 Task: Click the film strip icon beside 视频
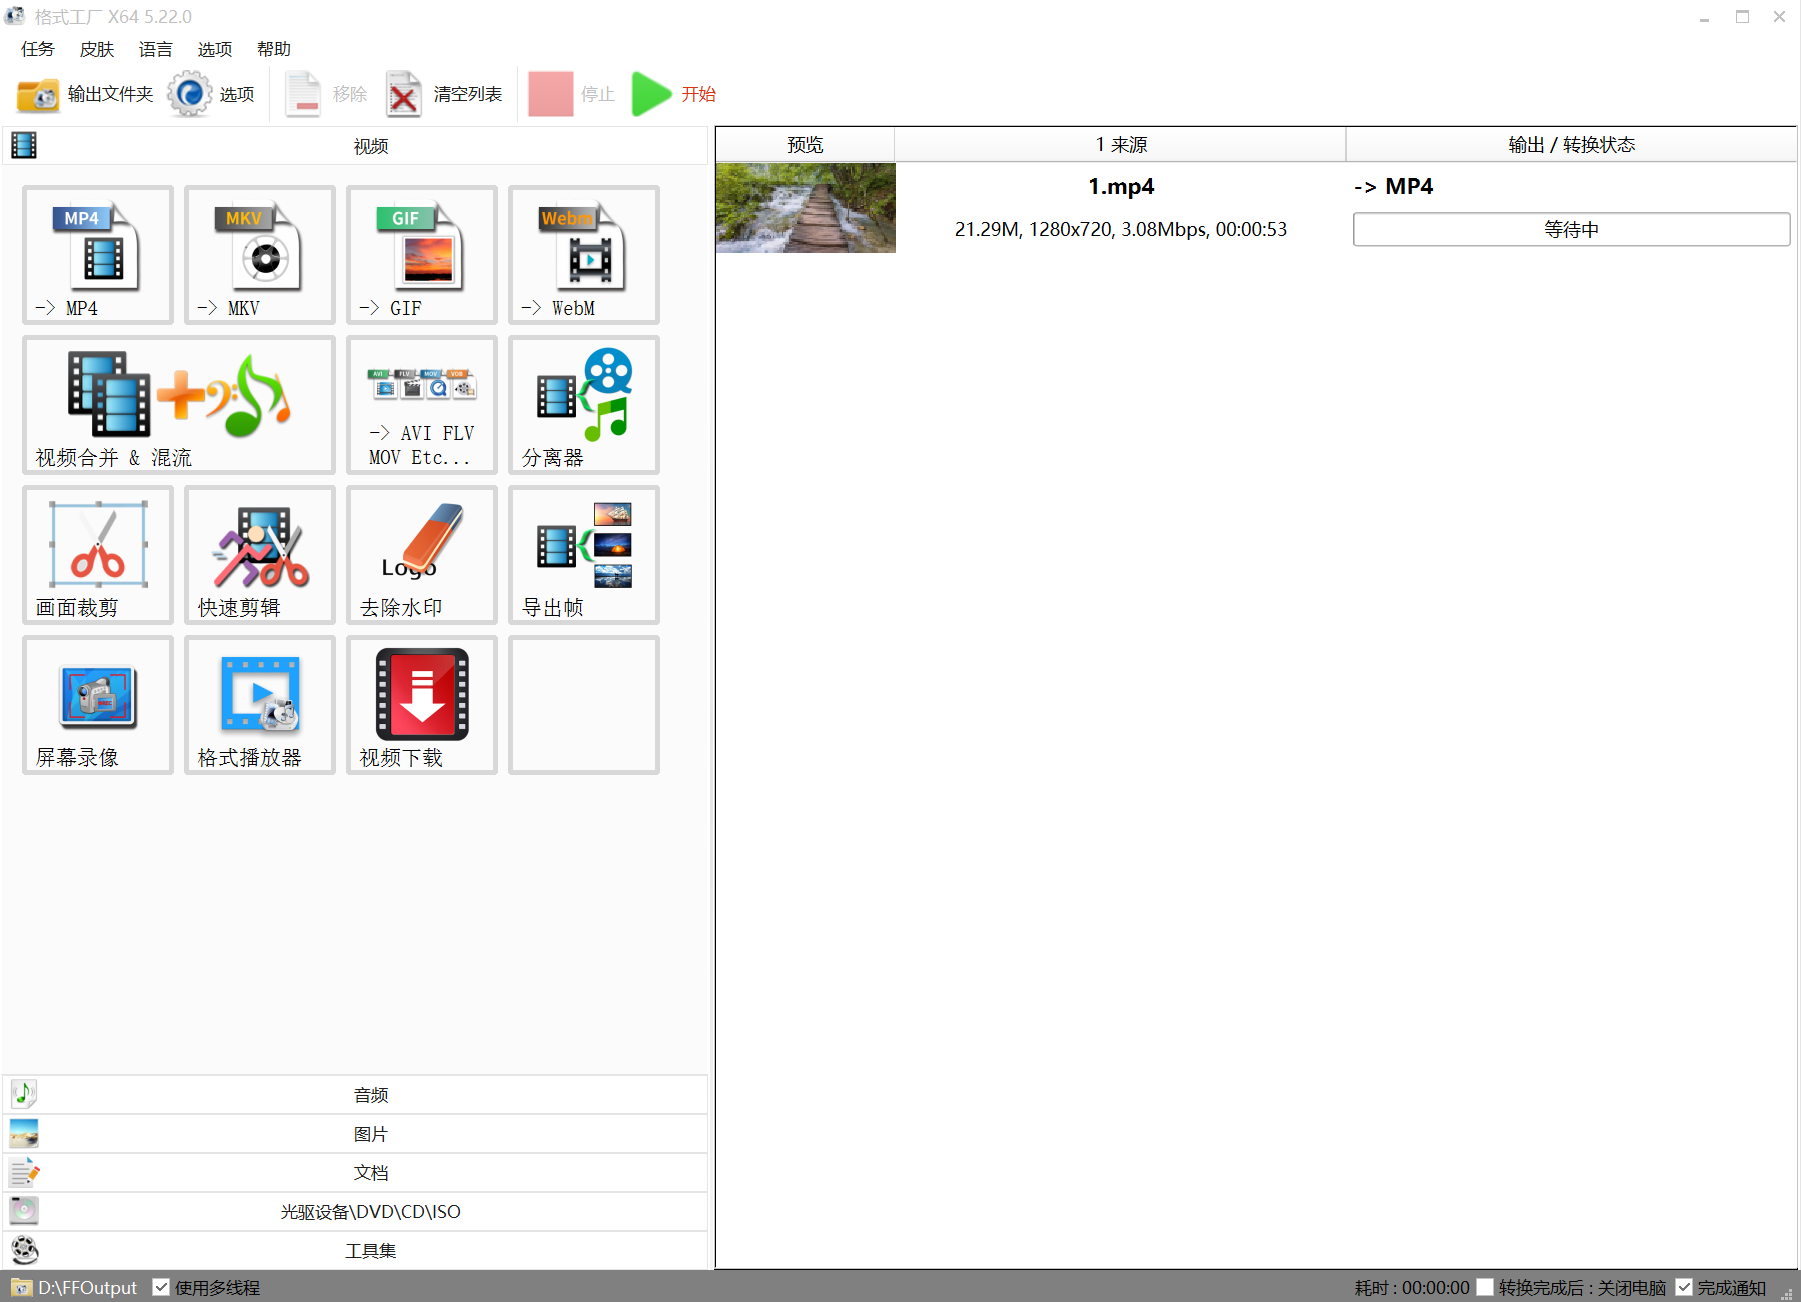[x=24, y=146]
